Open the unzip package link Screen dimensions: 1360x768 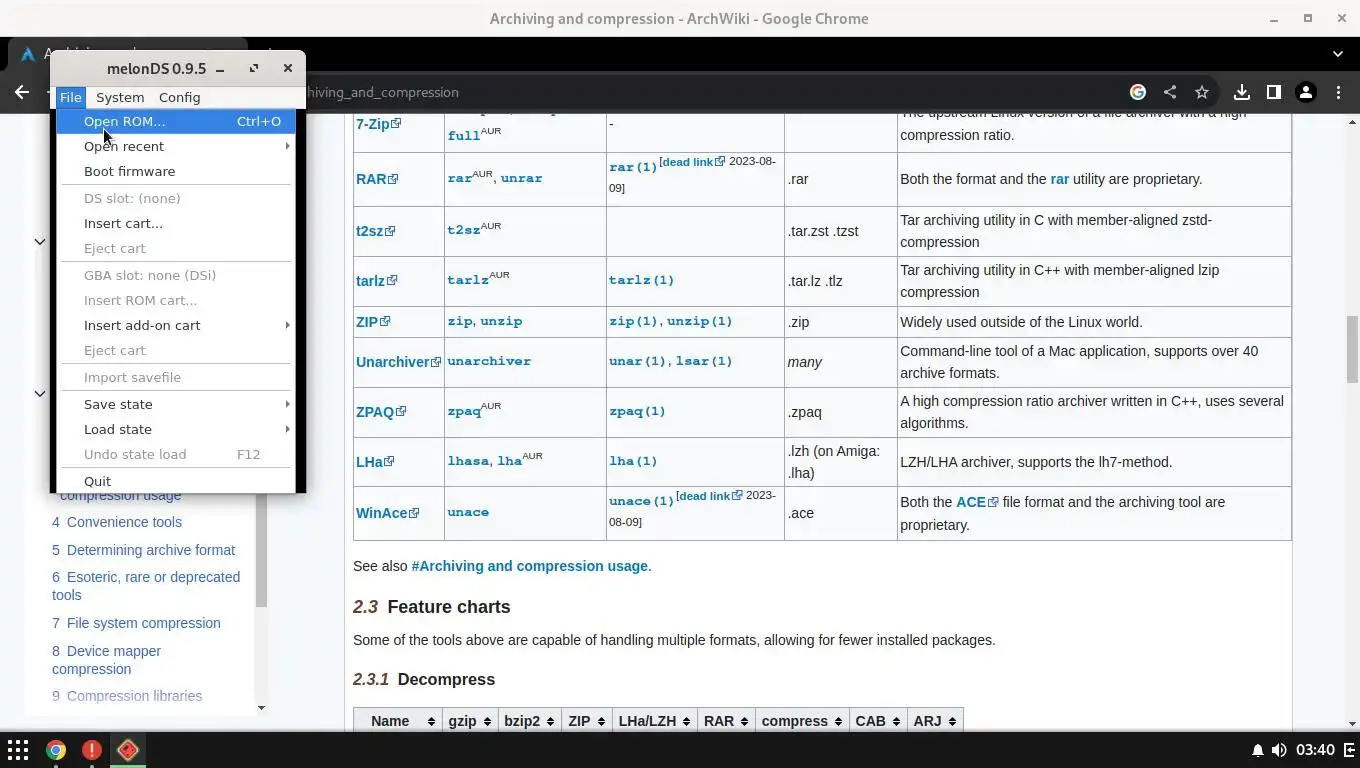coord(501,321)
